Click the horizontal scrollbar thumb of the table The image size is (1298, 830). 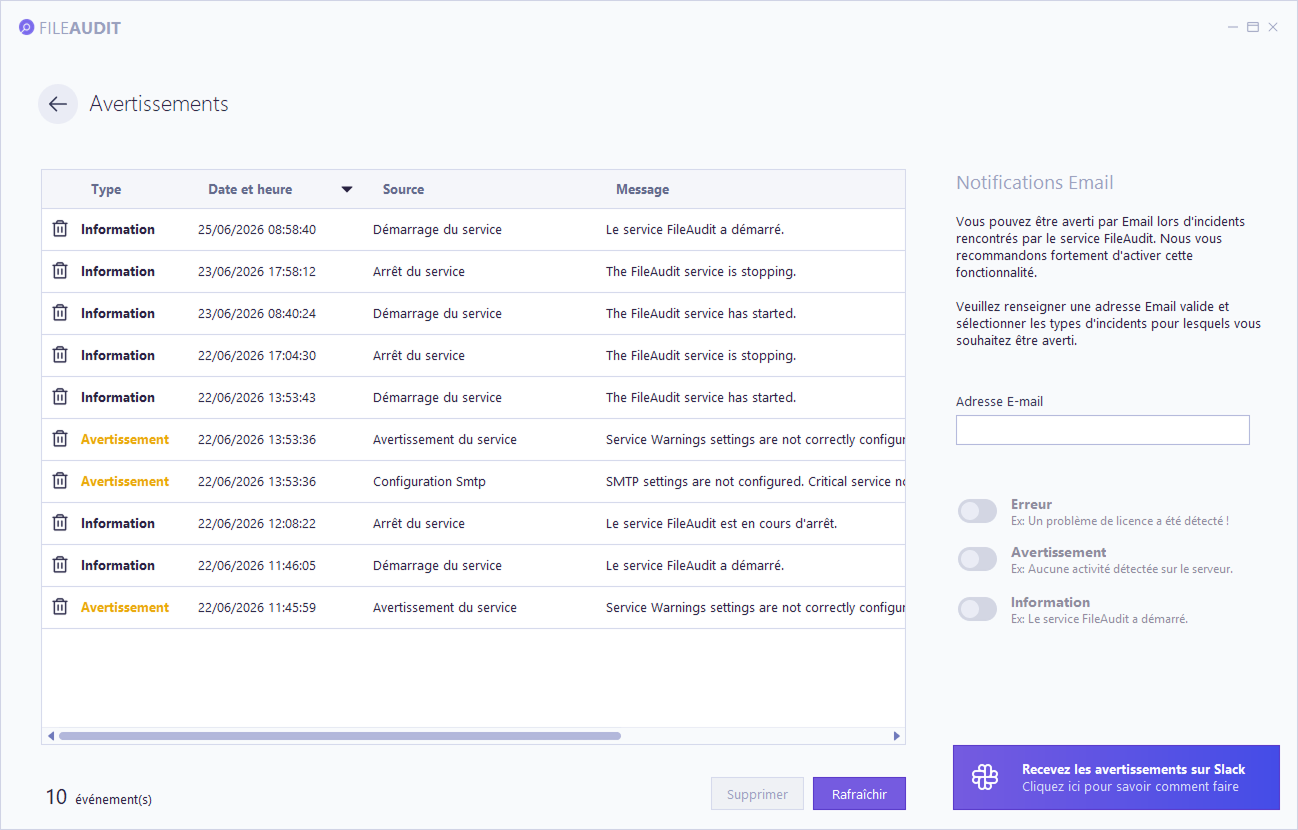[x=339, y=736]
